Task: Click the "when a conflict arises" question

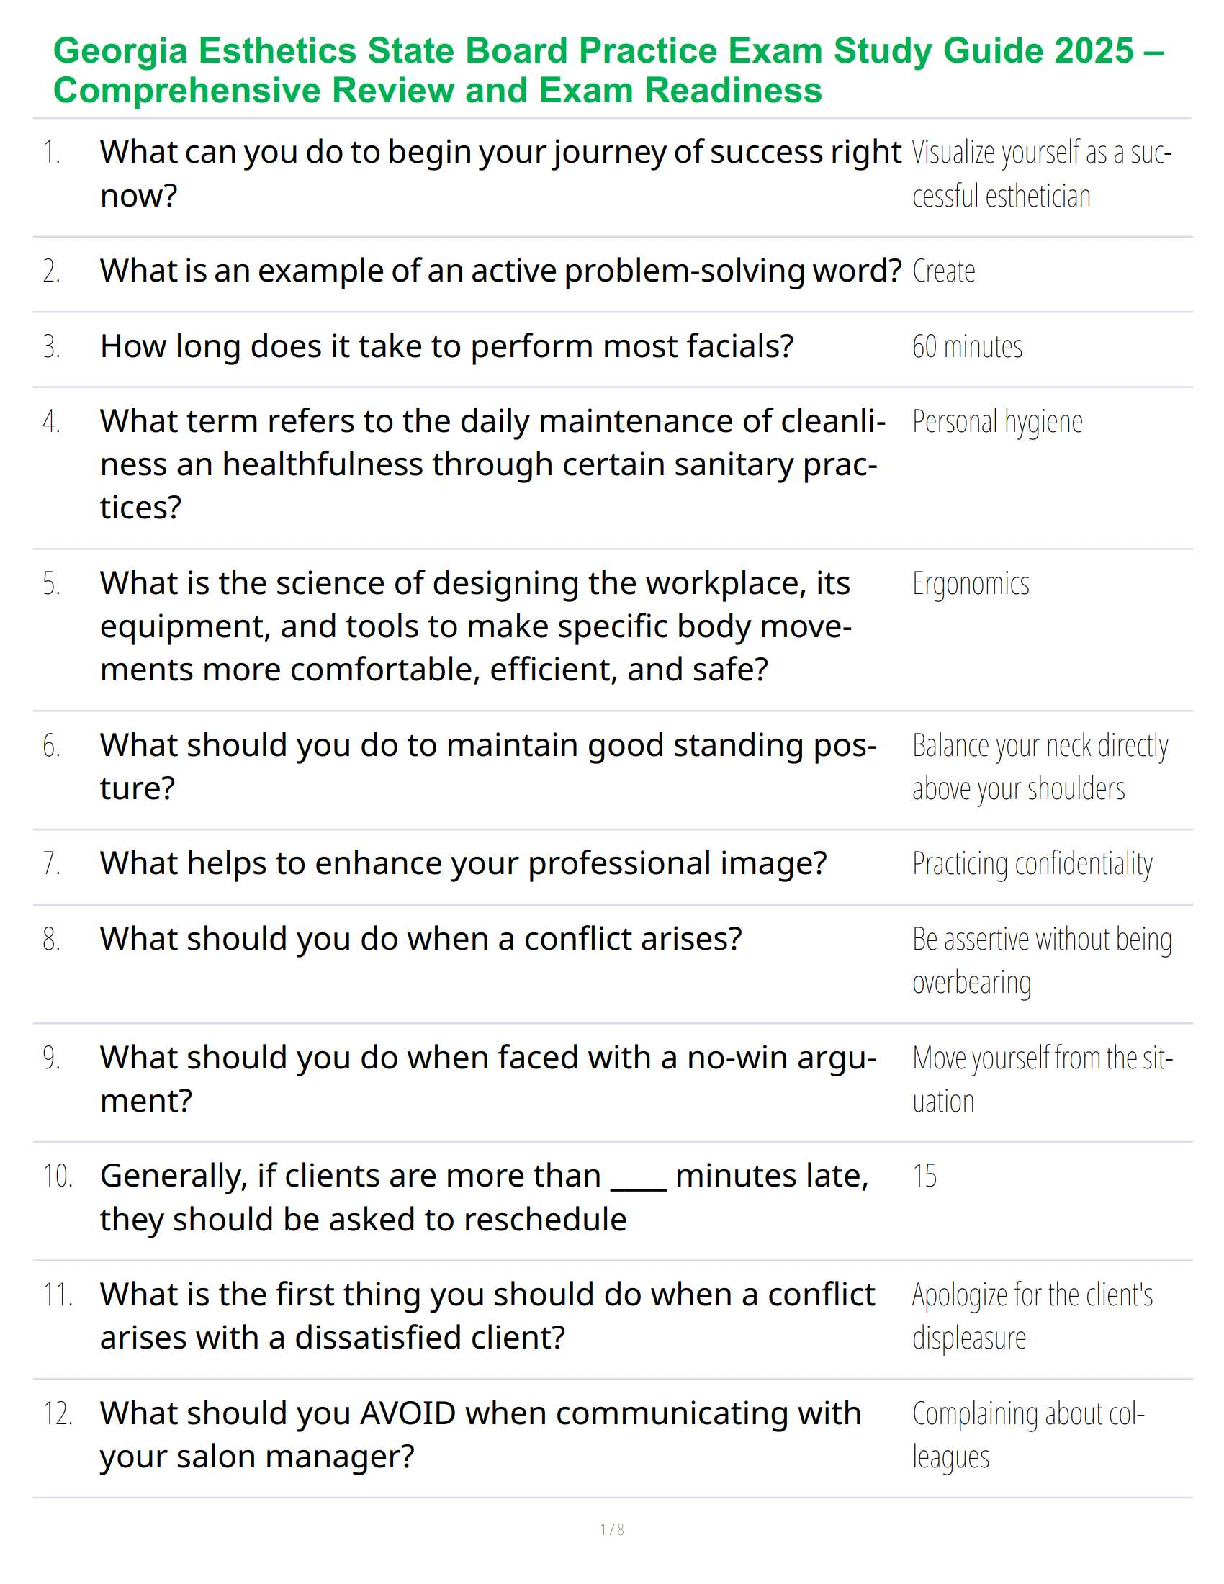Action: [421, 940]
